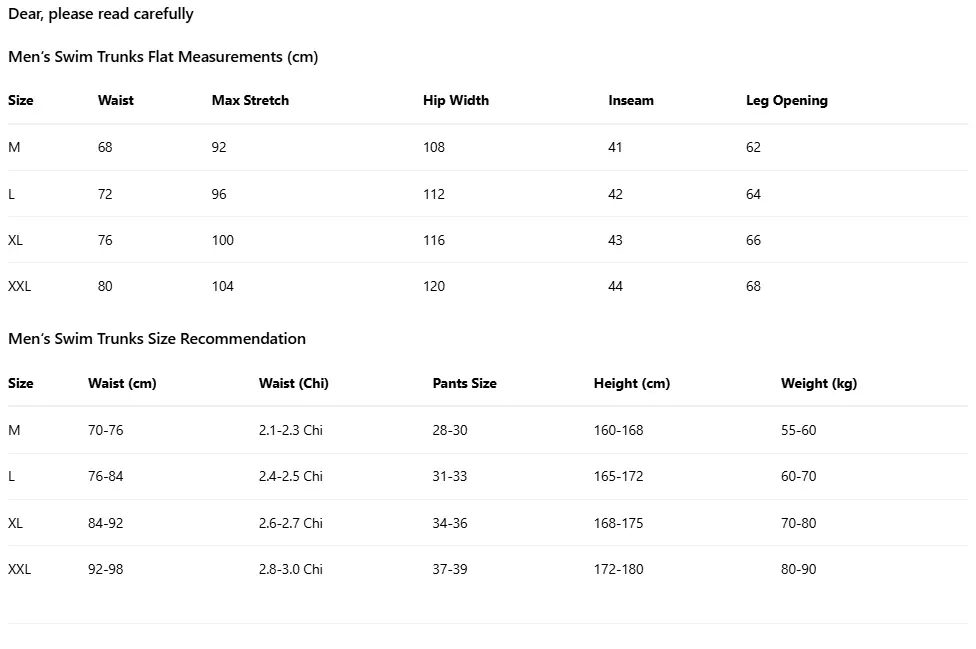Screen dimensions: 976x649
Task: Click the '160-168' height cell
Action: coord(619,430)
